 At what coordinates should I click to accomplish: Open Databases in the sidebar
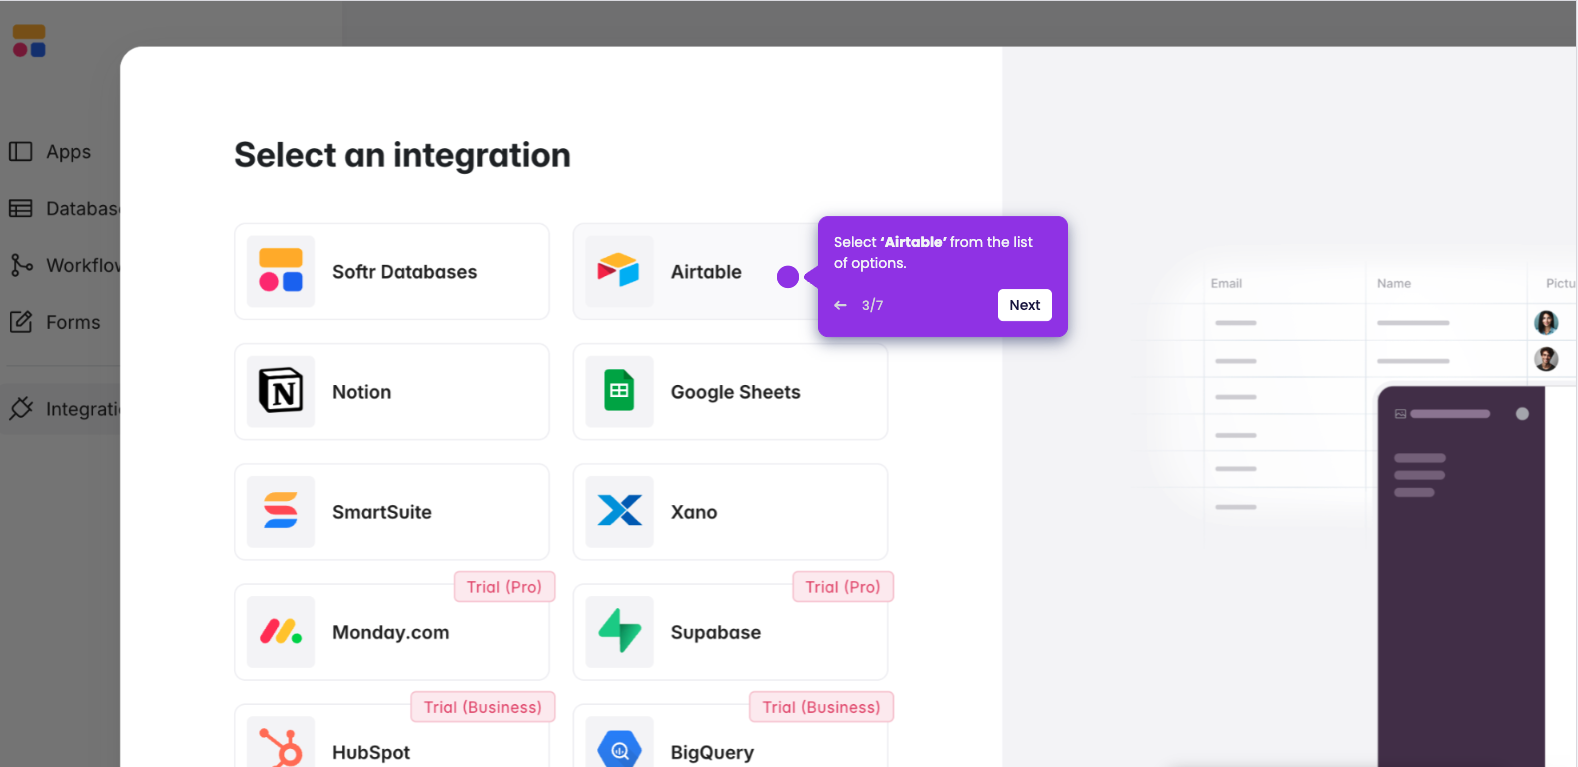point(83,208)
